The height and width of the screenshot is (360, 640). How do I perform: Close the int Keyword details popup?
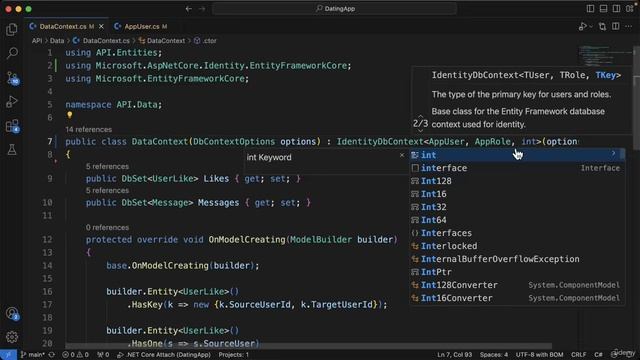402,155
